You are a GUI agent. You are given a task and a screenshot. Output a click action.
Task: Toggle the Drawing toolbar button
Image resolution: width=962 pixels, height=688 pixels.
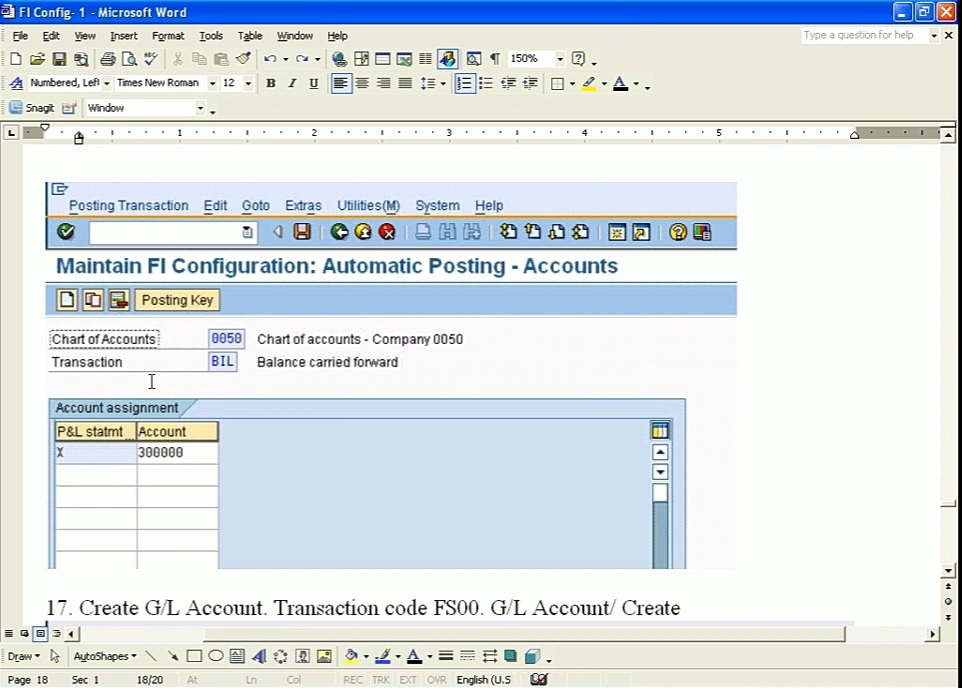447,59
